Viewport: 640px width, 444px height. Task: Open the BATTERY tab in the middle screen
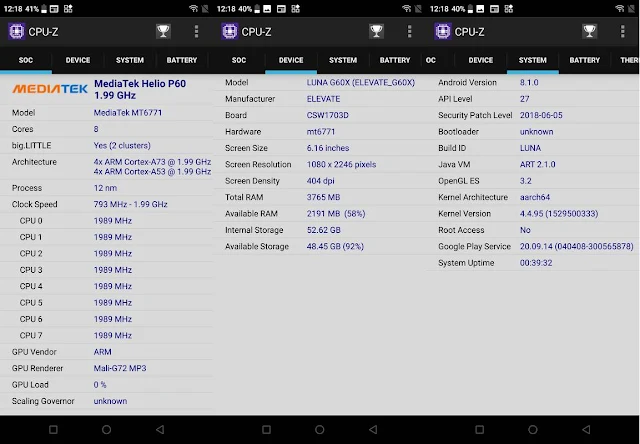(395, 60)
